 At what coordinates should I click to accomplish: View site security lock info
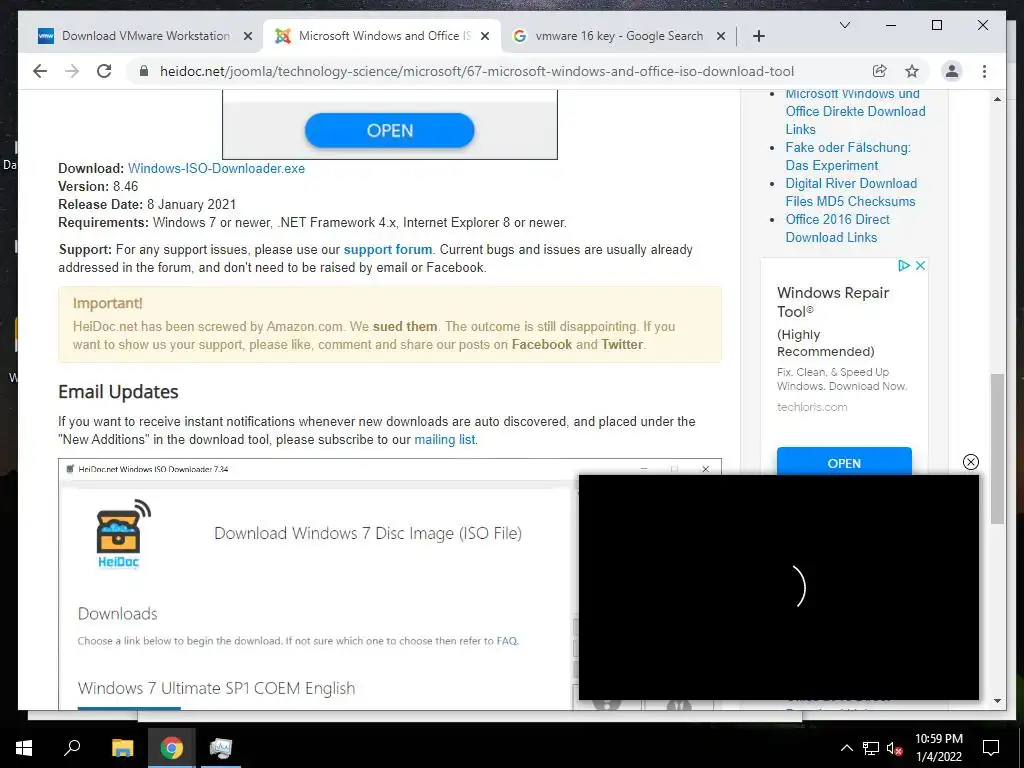click(x=144, y=71)
